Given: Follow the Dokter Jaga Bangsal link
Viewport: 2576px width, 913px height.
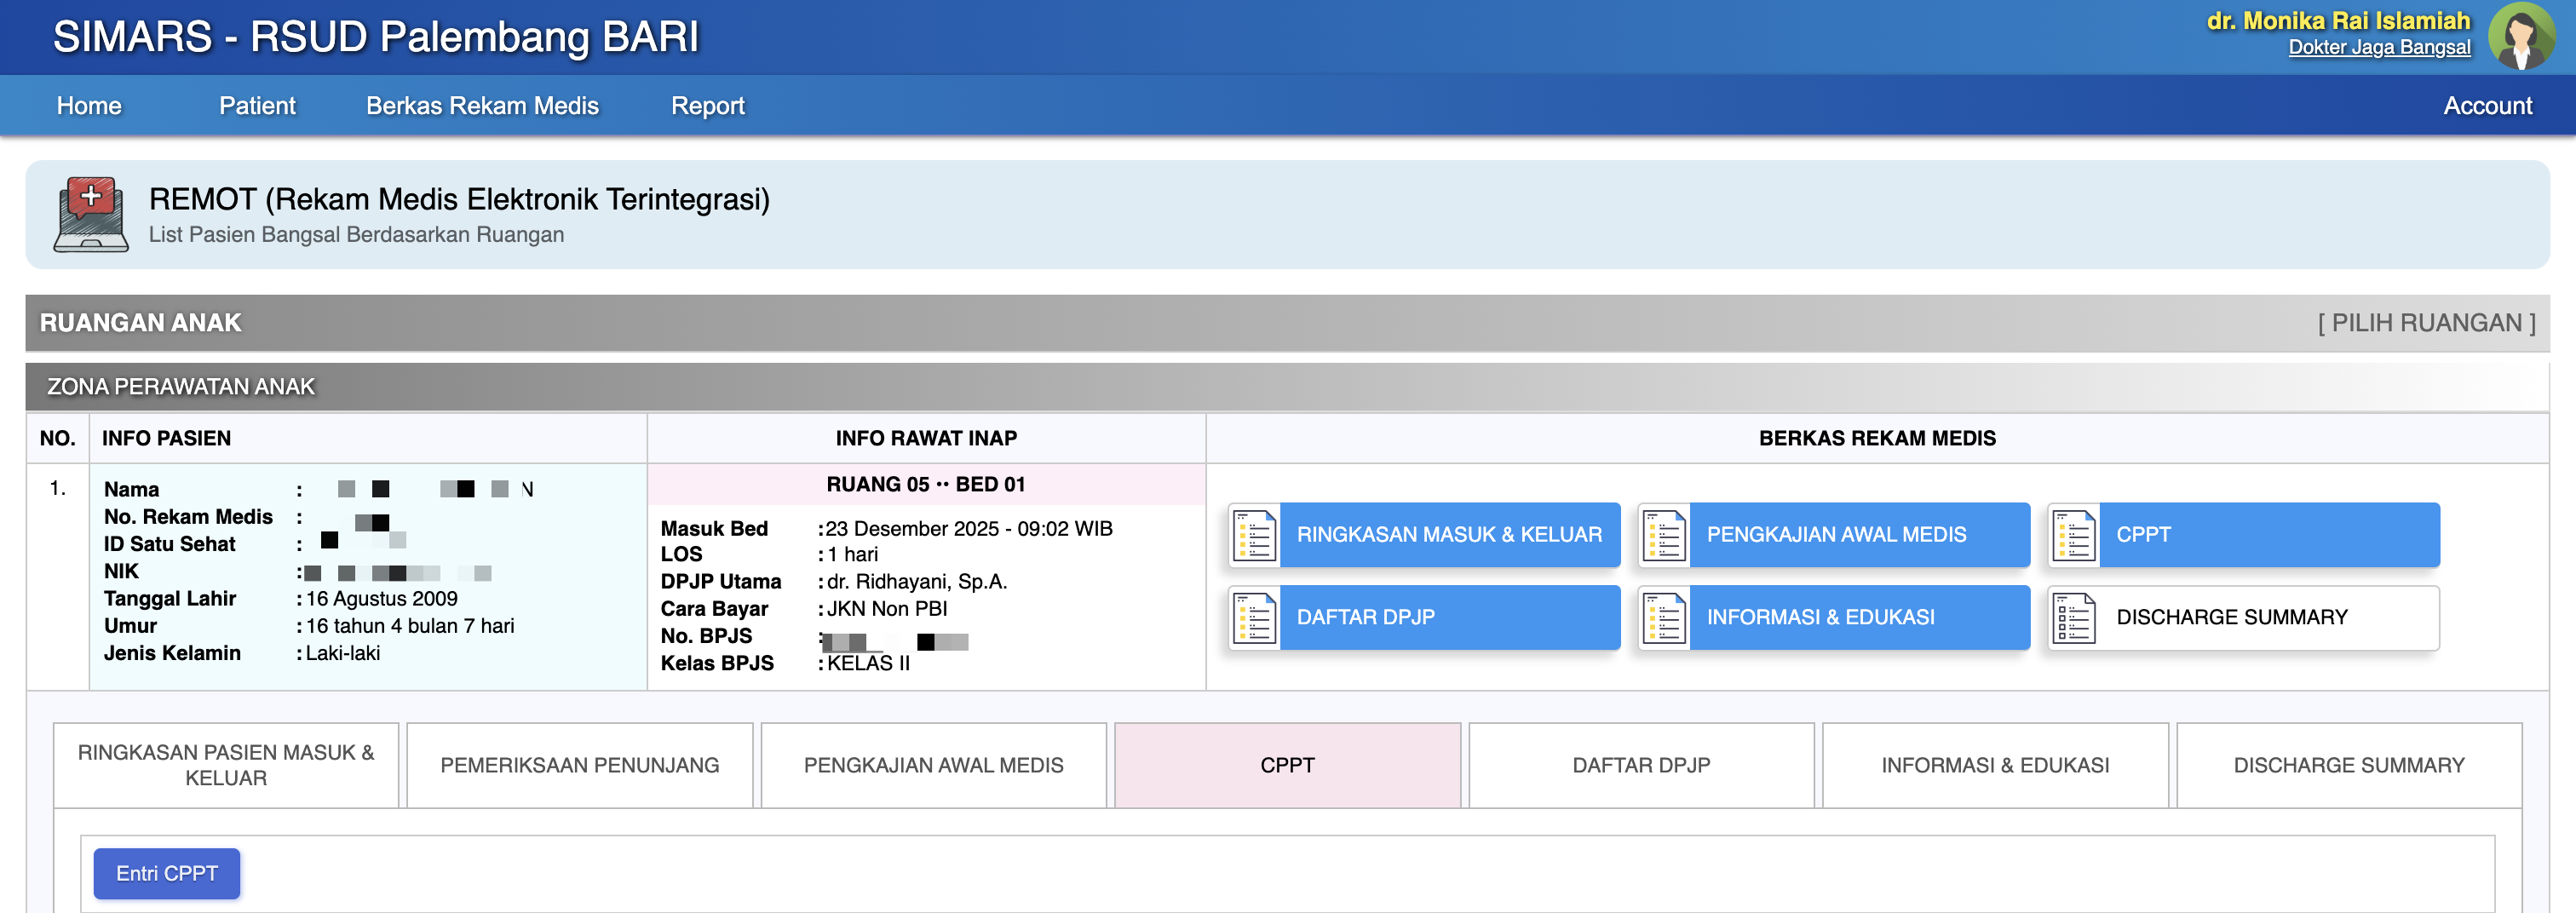Looking at the screenshot, I should click(x=2378, y=47).
